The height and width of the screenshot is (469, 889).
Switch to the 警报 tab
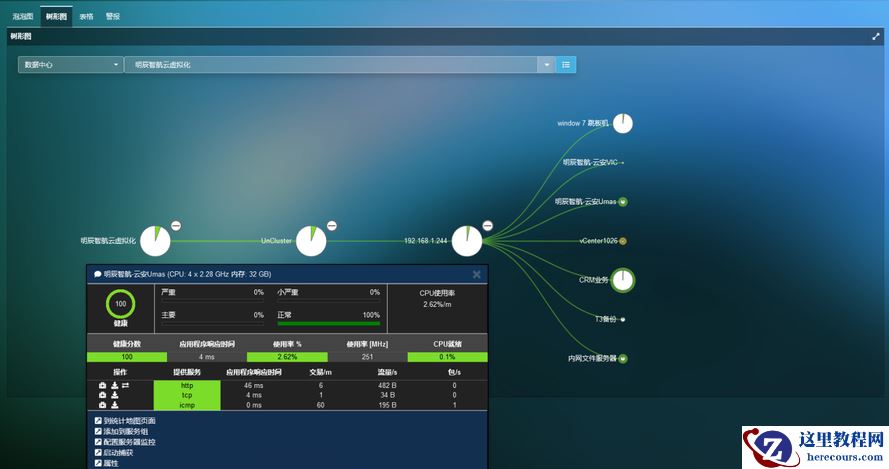pos(113,16)
